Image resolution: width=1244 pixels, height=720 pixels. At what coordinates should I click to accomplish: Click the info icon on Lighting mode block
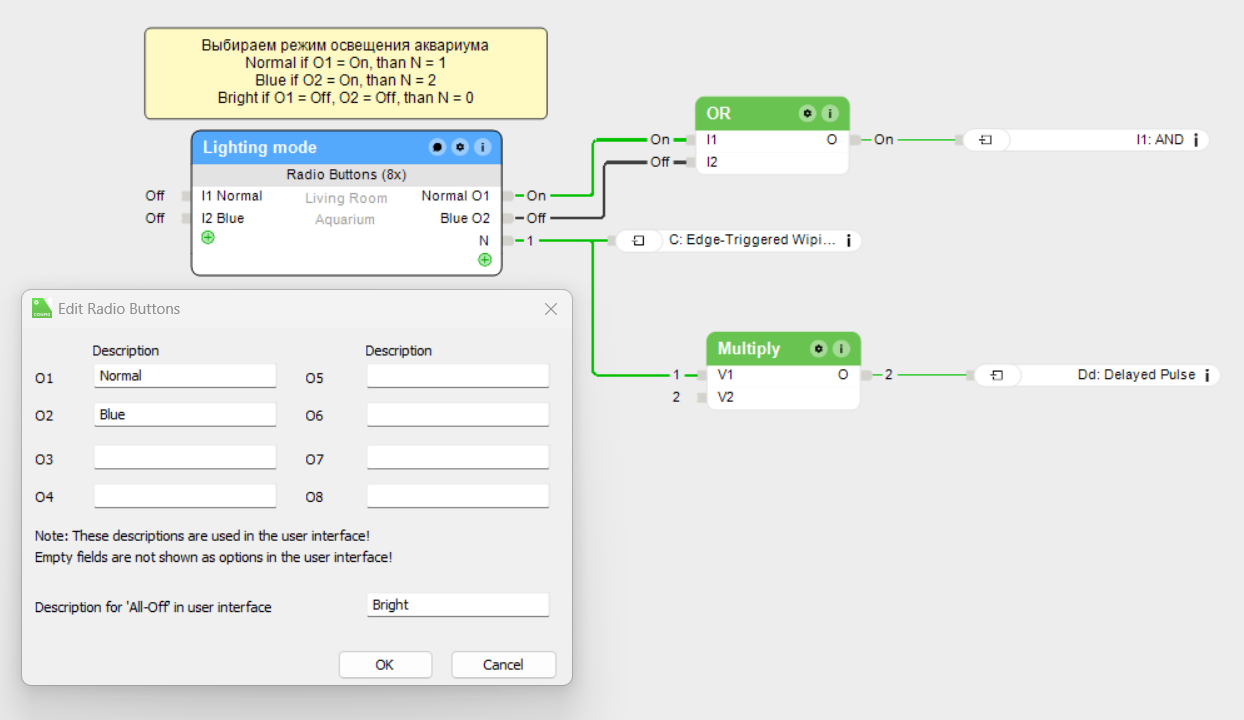click(482, 147)
